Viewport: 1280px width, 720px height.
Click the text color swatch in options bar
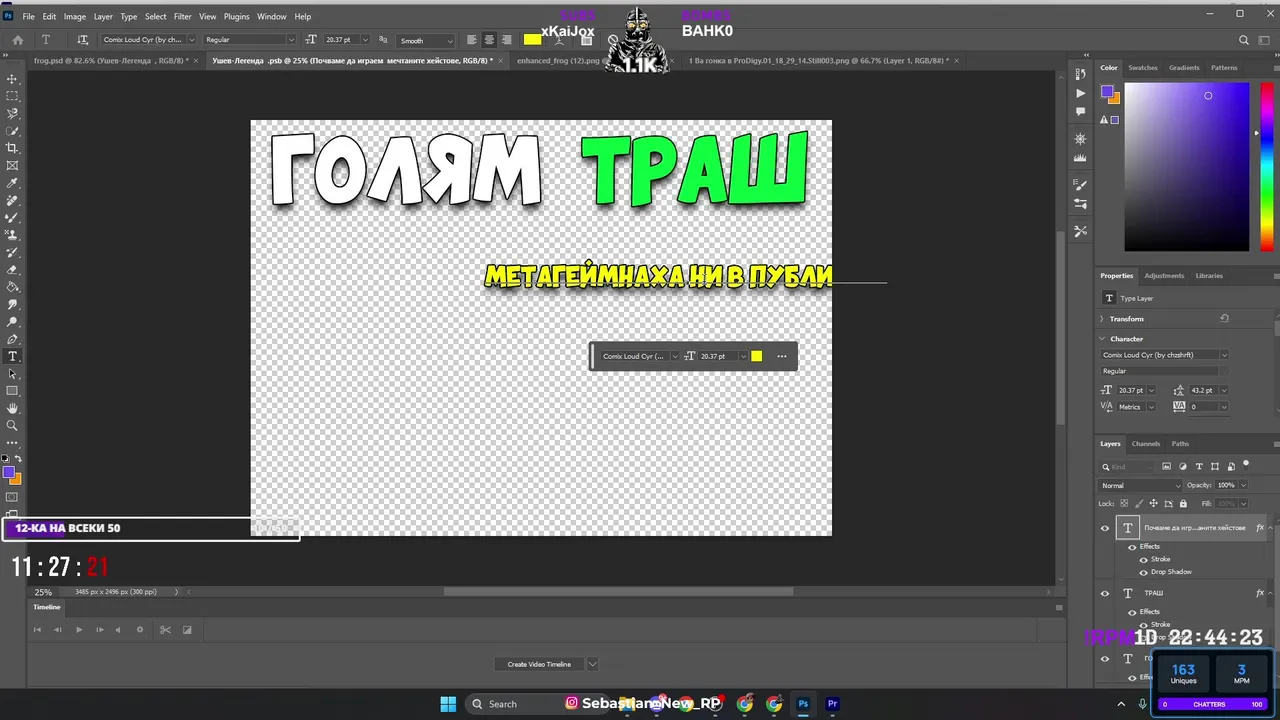tap(533, 40)
